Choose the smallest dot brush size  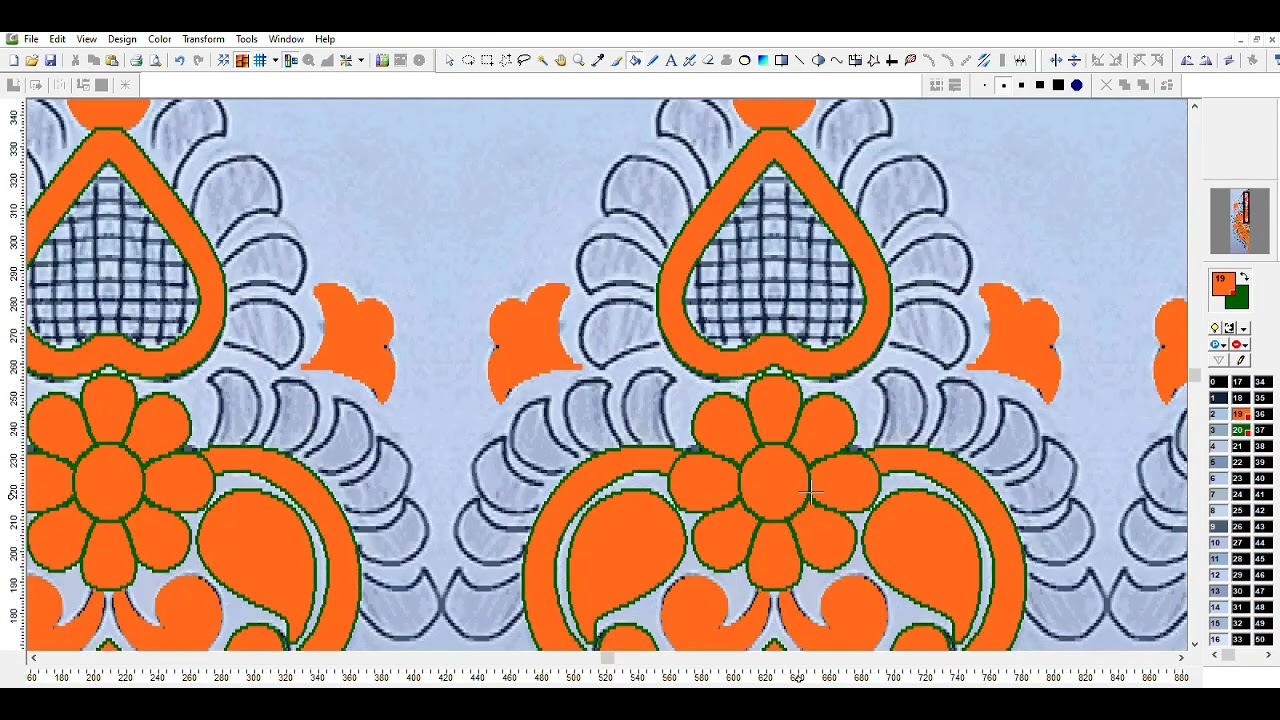click(x=985, y=85)
